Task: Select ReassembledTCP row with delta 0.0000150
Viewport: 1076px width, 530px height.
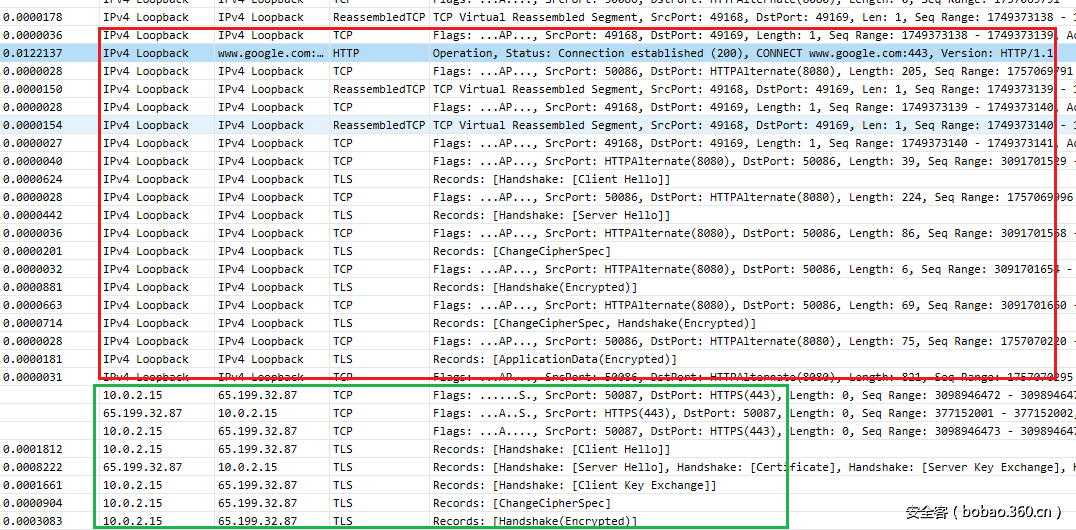Action: 600,89
